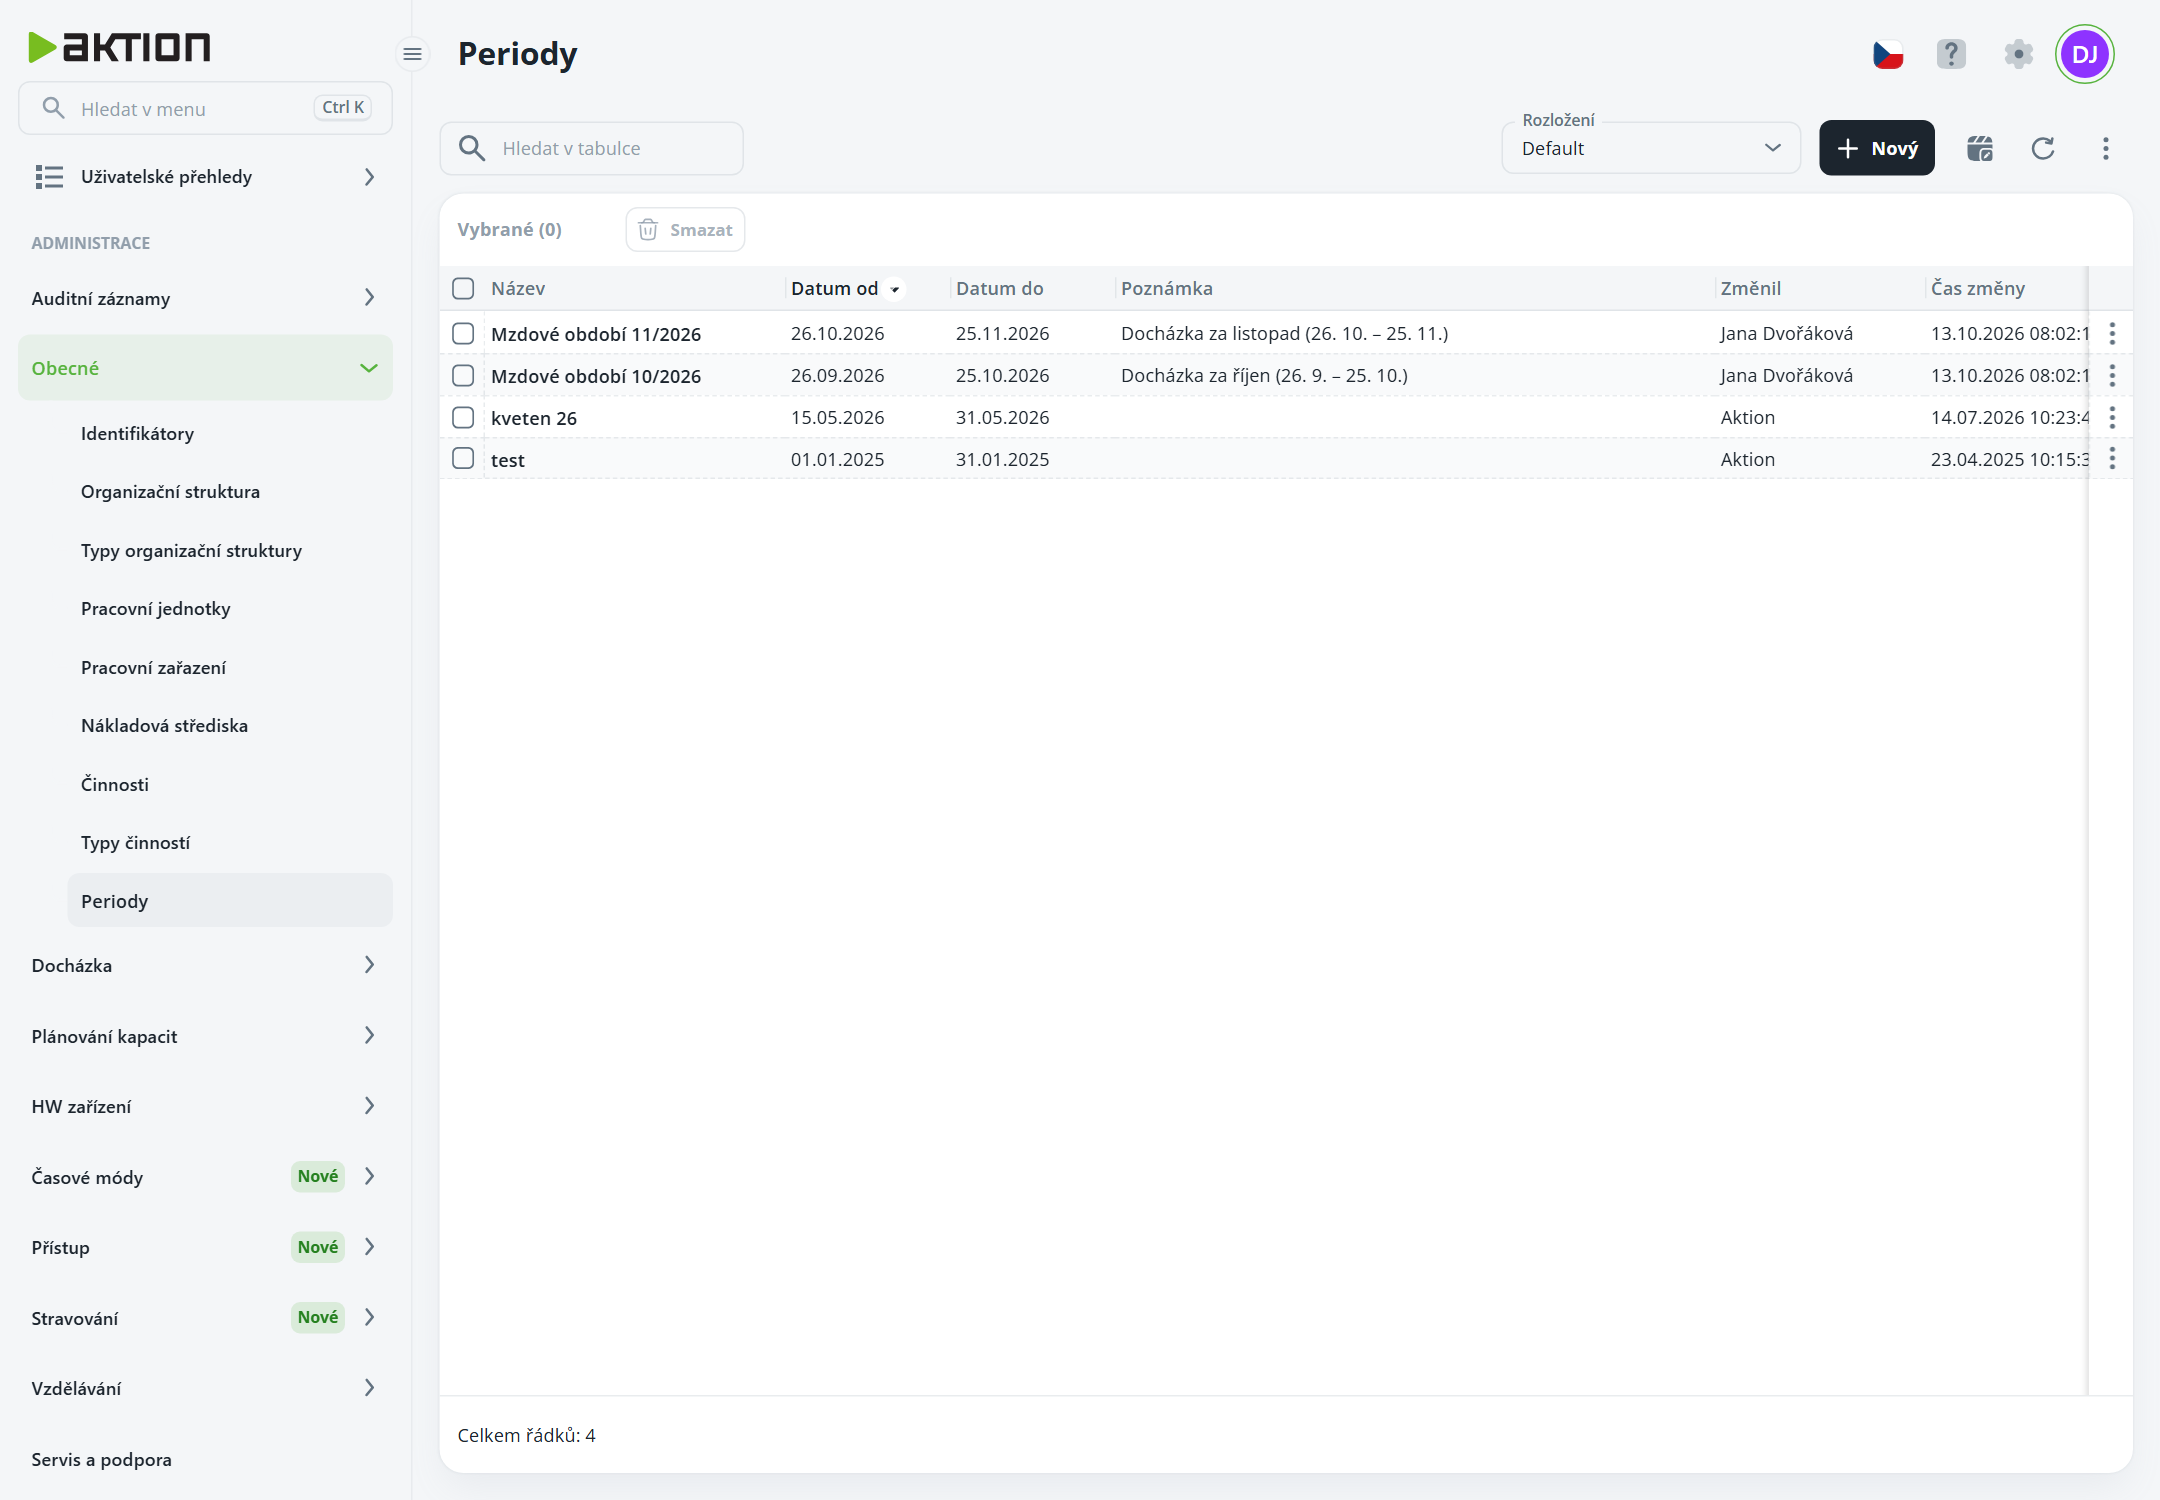Collapse the Obecné section
The image size is (2160, 1500).
(x=205, y=368)
